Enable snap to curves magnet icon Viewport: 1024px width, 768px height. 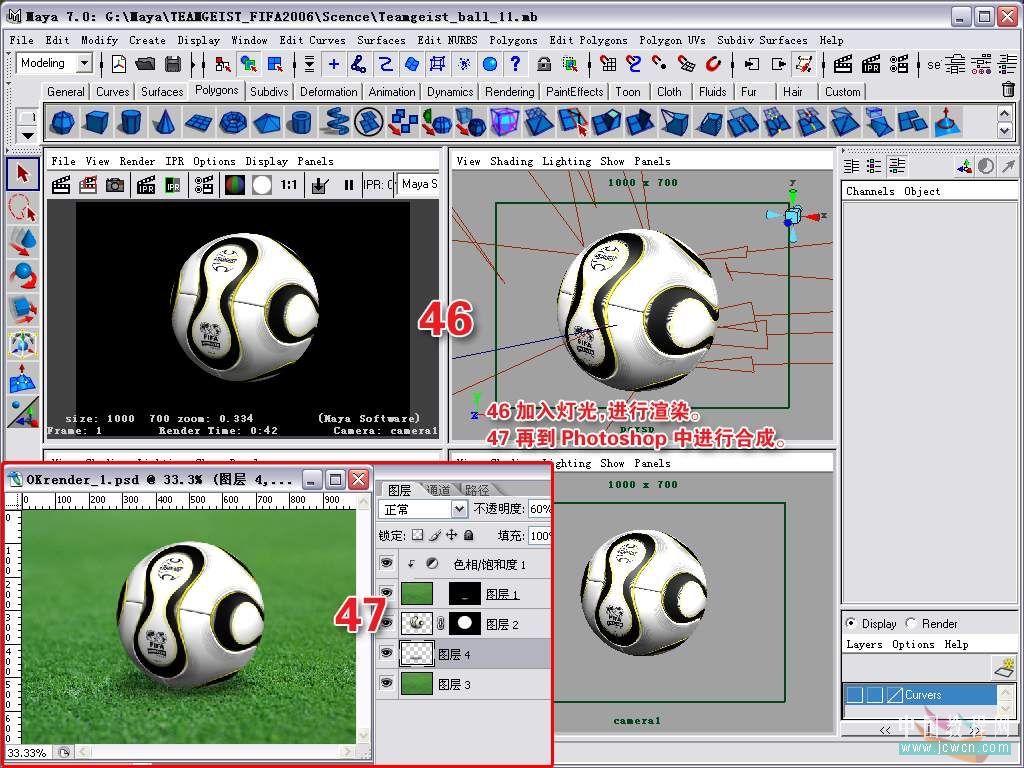click(633, 64)
